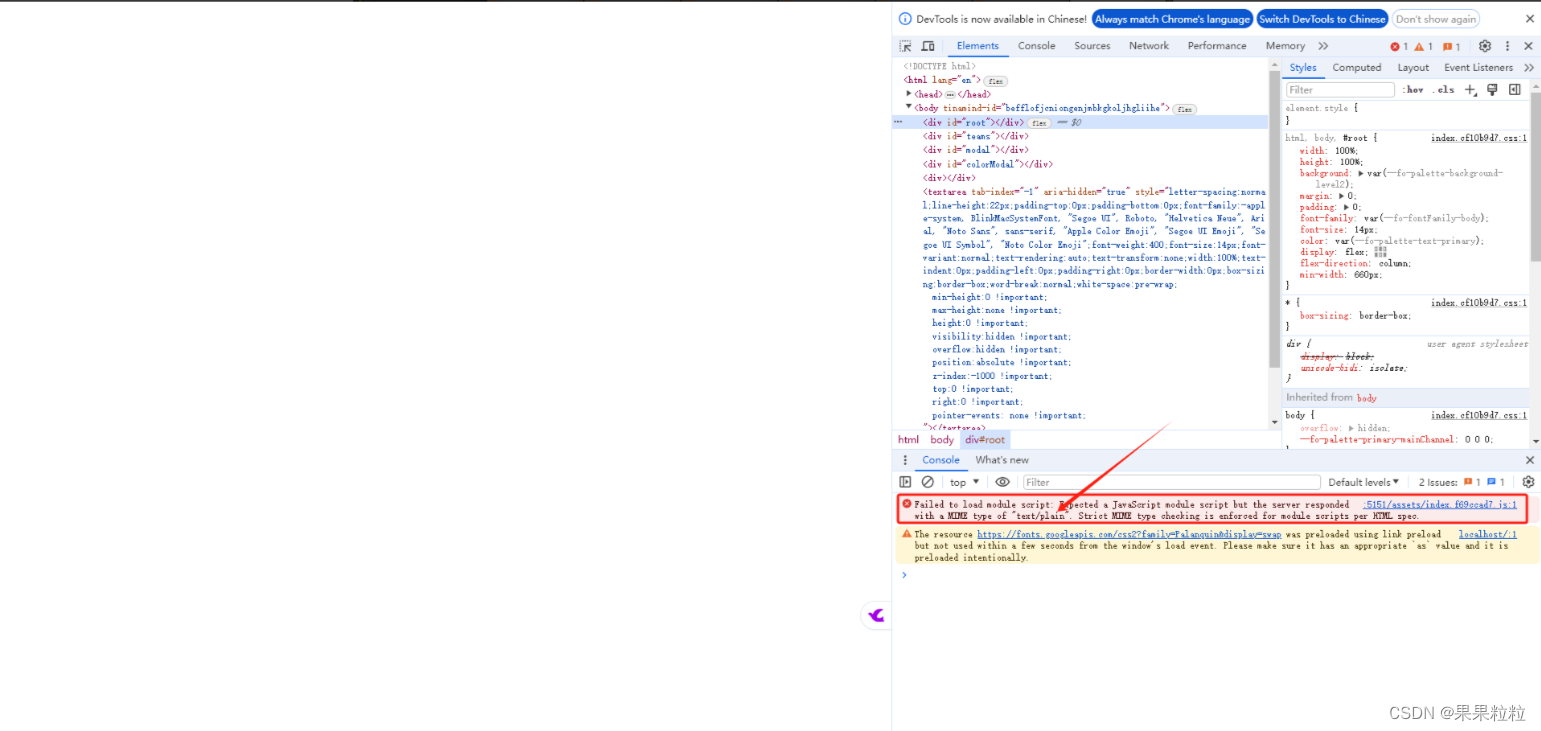This screenshot has height=731, width=1541.
Task: Toggle flex badge on body element
Action: [x=1184, y=109]
